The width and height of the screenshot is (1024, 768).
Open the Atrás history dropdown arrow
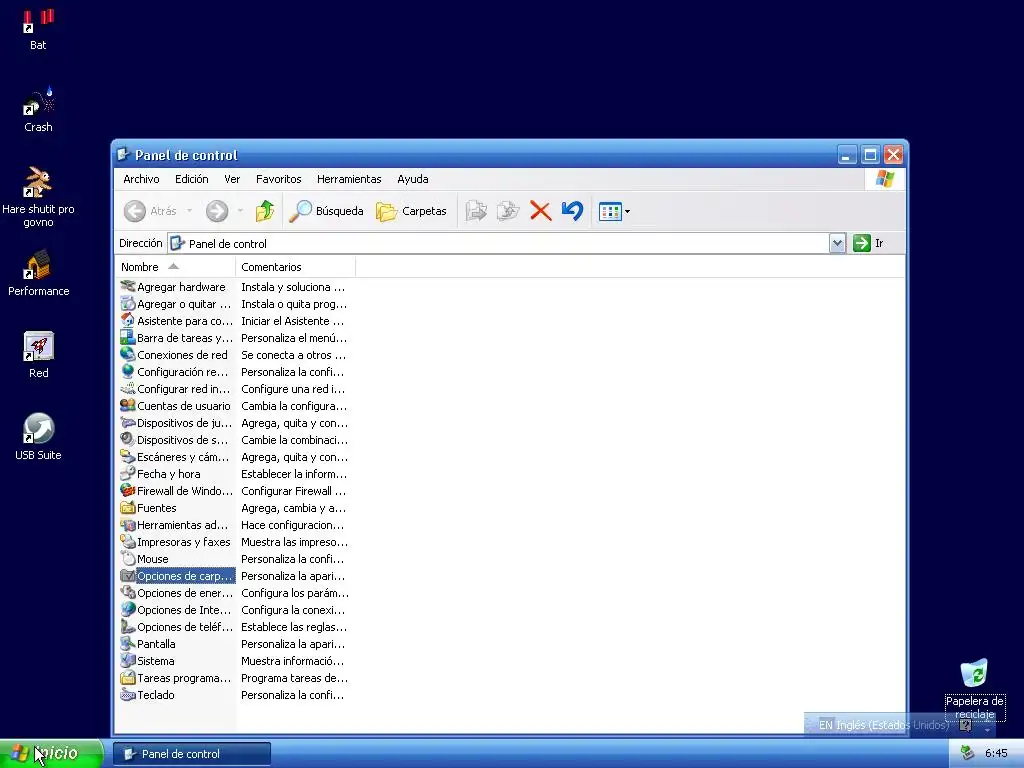(189, 210)
